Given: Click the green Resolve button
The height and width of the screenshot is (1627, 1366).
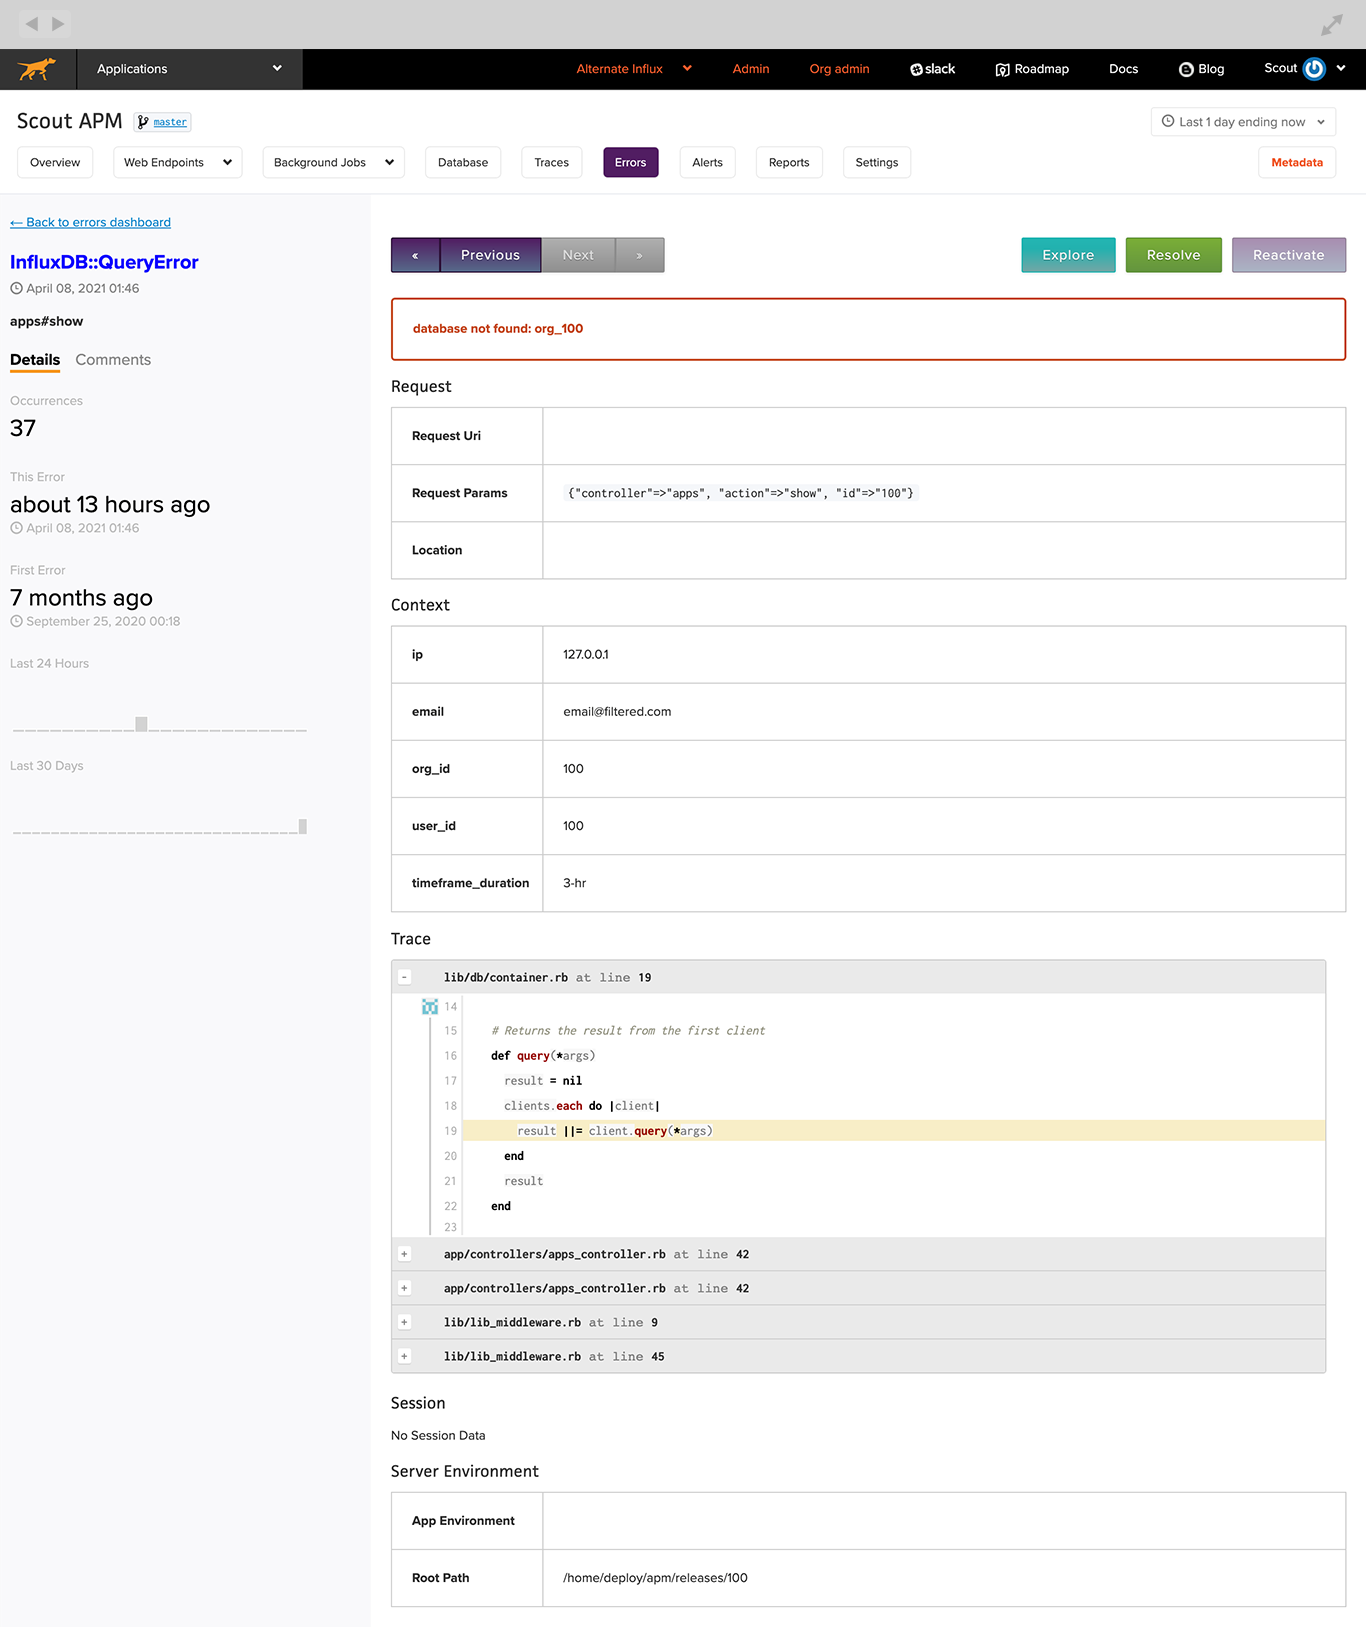Looking at the screenshot, I should click(x=1173, y=255).
